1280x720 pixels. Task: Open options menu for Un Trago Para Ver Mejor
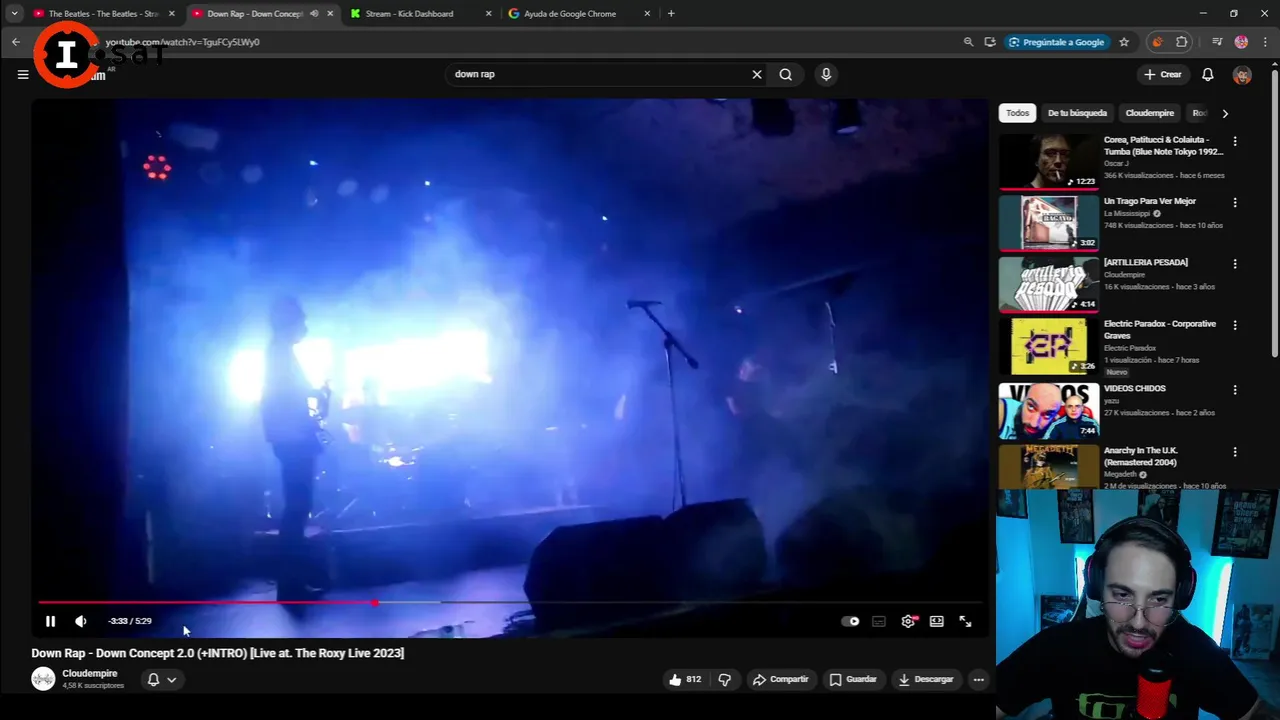point(1235,203)
